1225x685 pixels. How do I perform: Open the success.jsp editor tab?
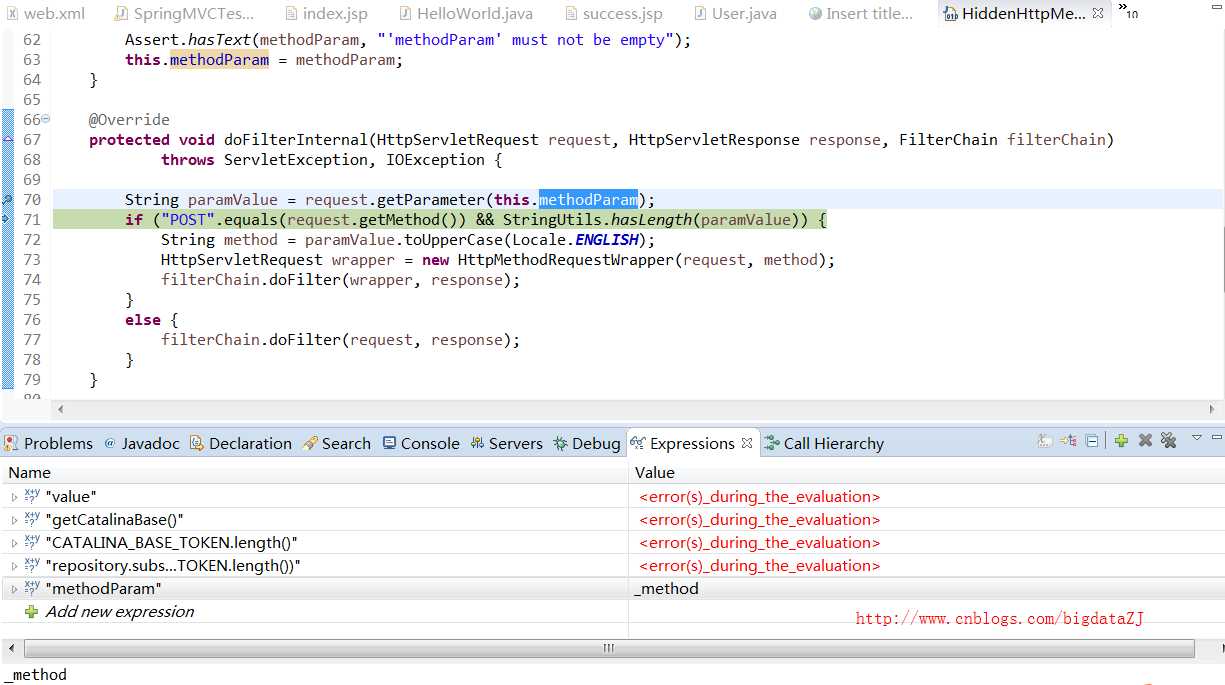(614, 14)
